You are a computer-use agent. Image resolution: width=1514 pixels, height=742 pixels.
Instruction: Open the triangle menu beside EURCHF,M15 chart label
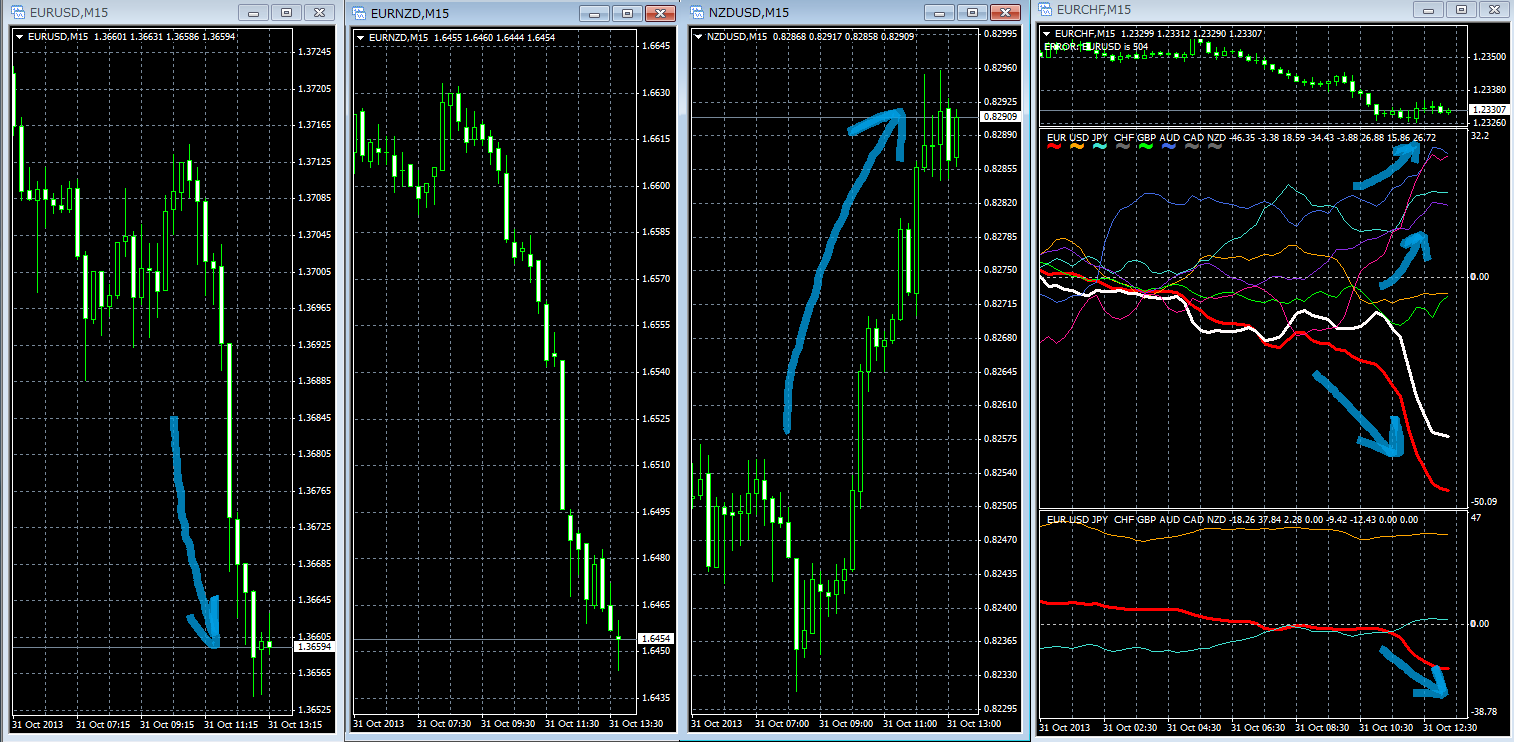1046,34
